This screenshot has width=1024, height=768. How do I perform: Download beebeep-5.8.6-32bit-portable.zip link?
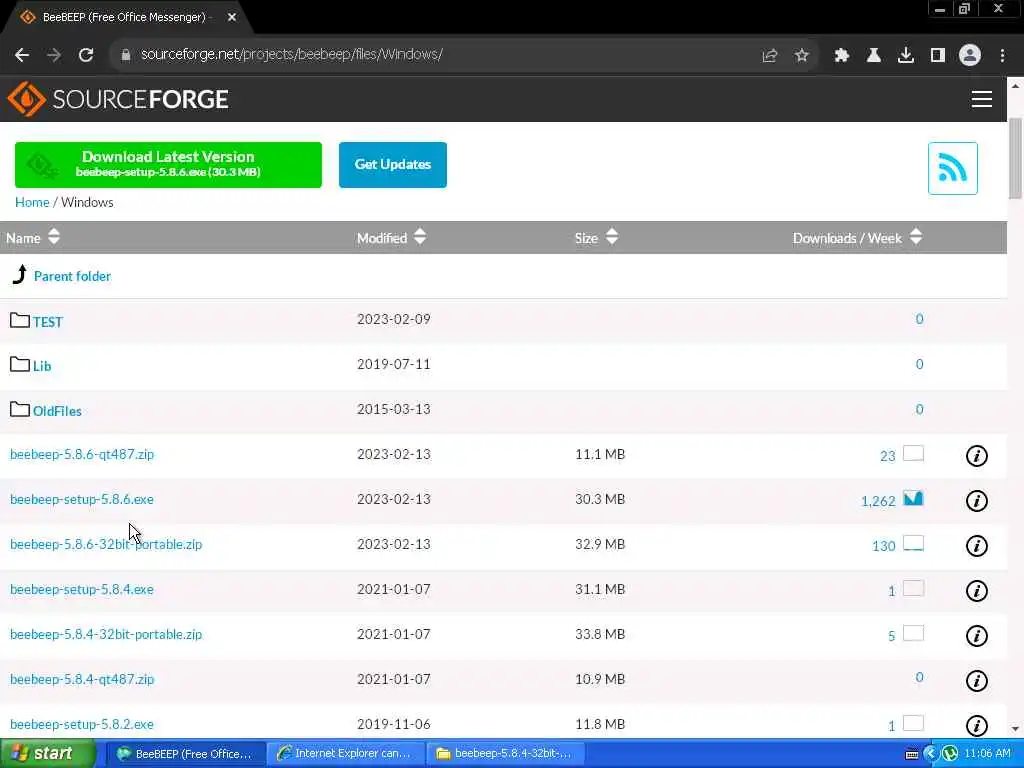(106, 545)
